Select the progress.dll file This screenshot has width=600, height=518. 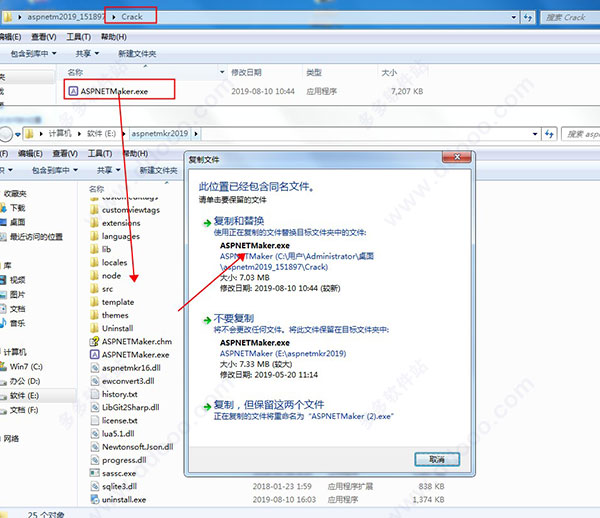[118, 460]
